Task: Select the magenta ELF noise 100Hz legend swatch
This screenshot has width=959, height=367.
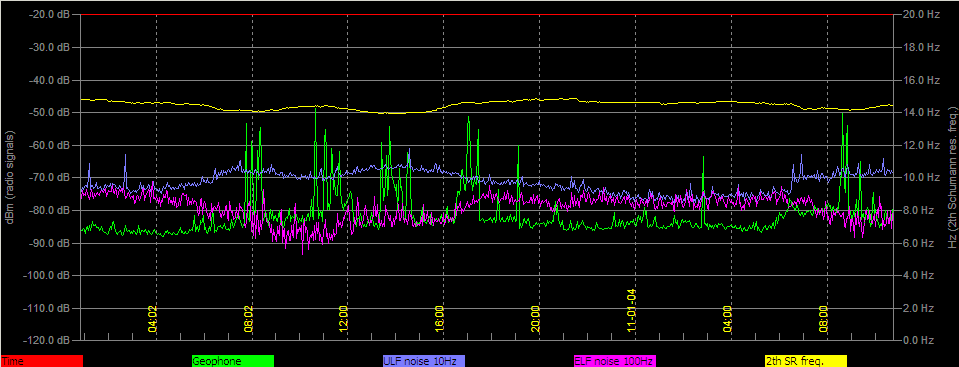Action: (x=614, y=361)
